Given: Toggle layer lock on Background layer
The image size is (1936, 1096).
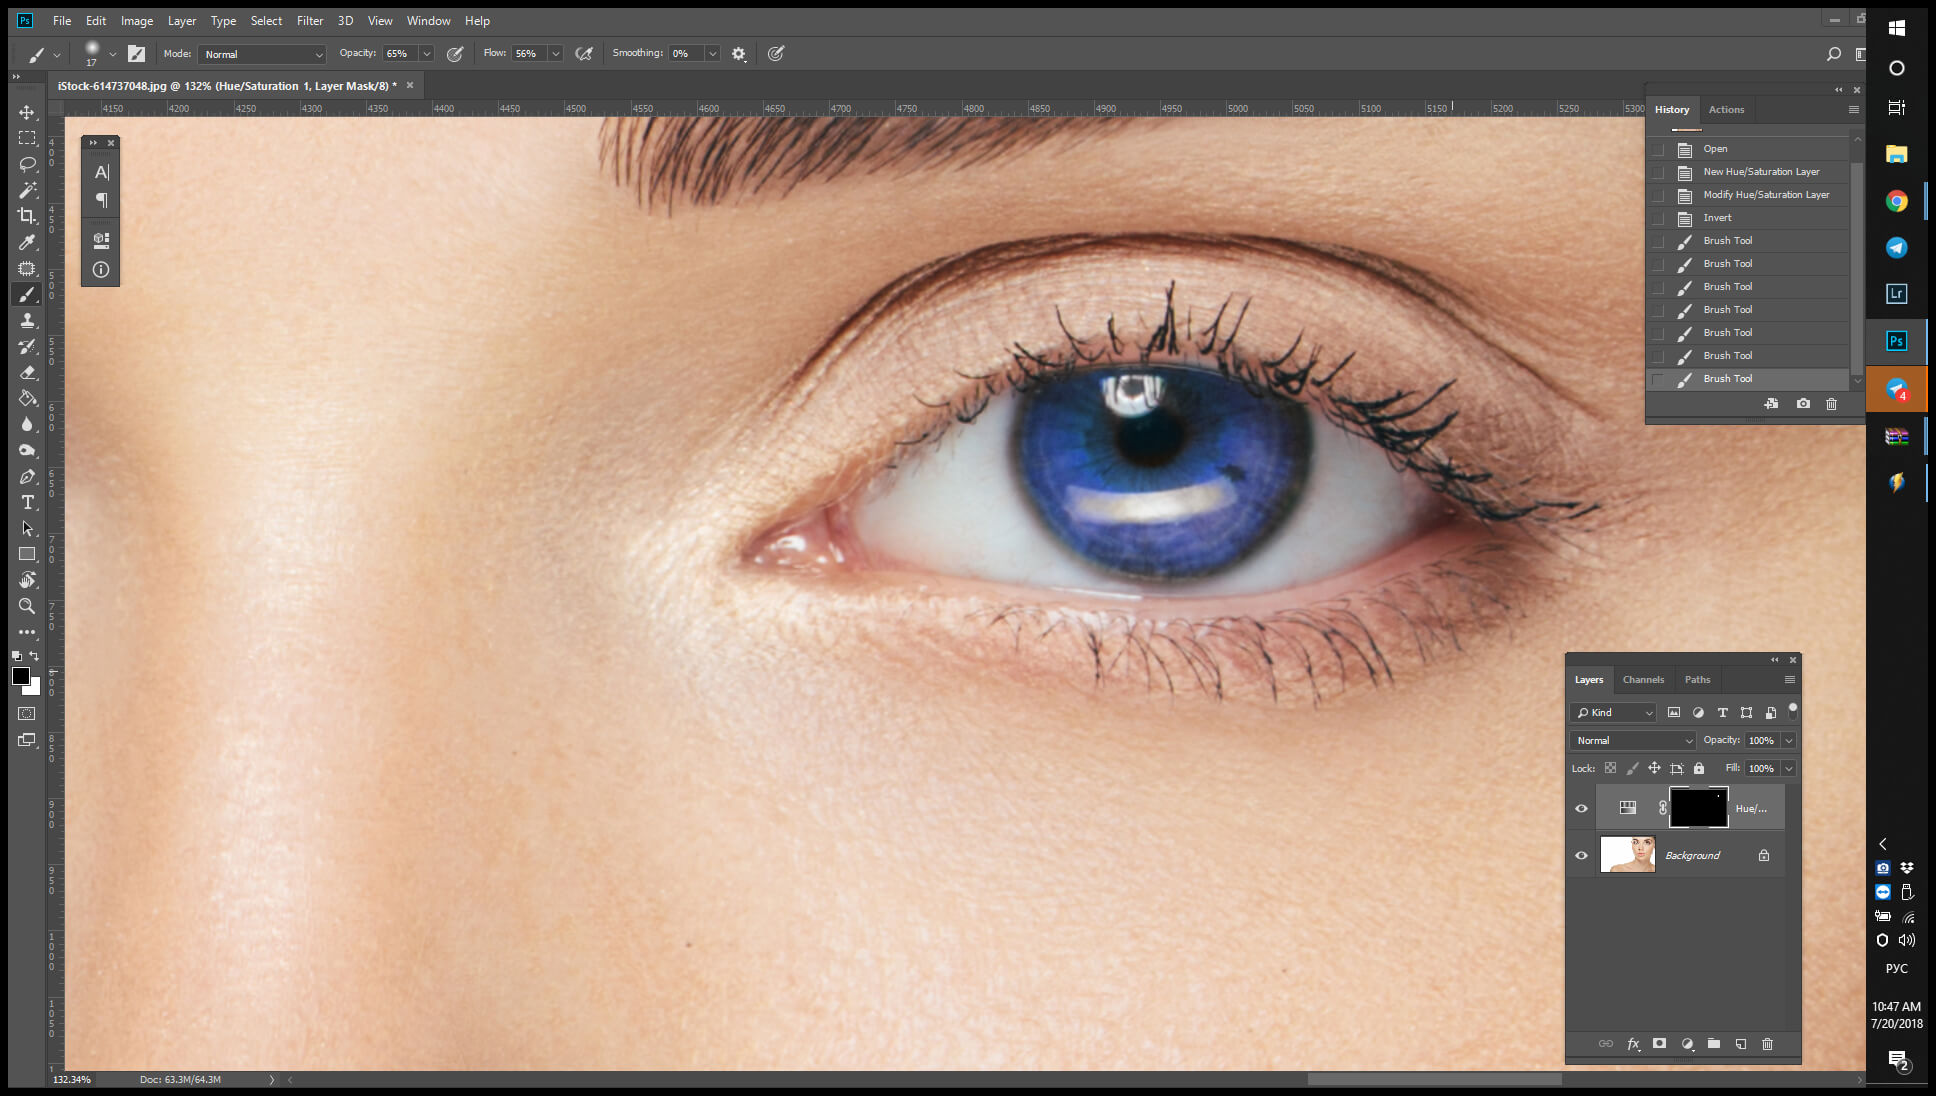Looking at the screenshot, I should pos(1763,855).
